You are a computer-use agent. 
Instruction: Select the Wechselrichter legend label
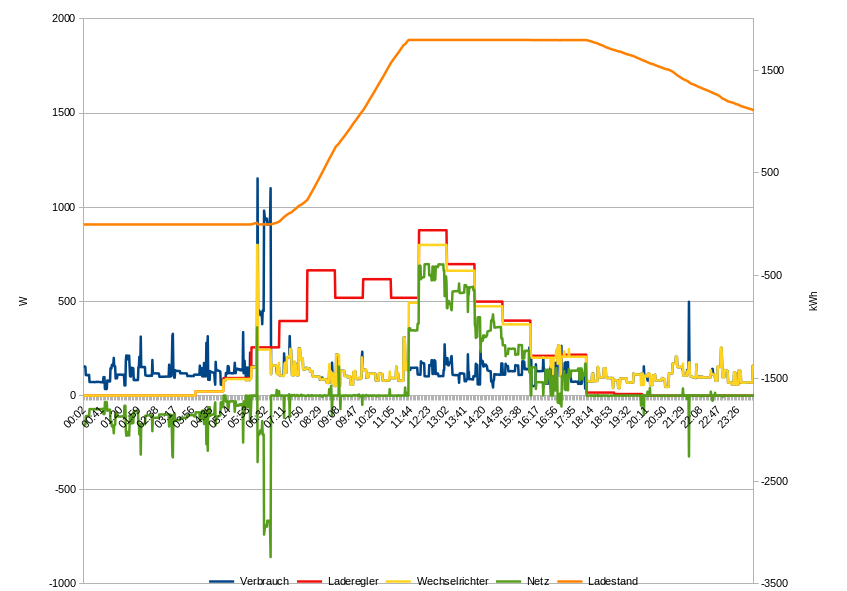click(x=452, y=581)
